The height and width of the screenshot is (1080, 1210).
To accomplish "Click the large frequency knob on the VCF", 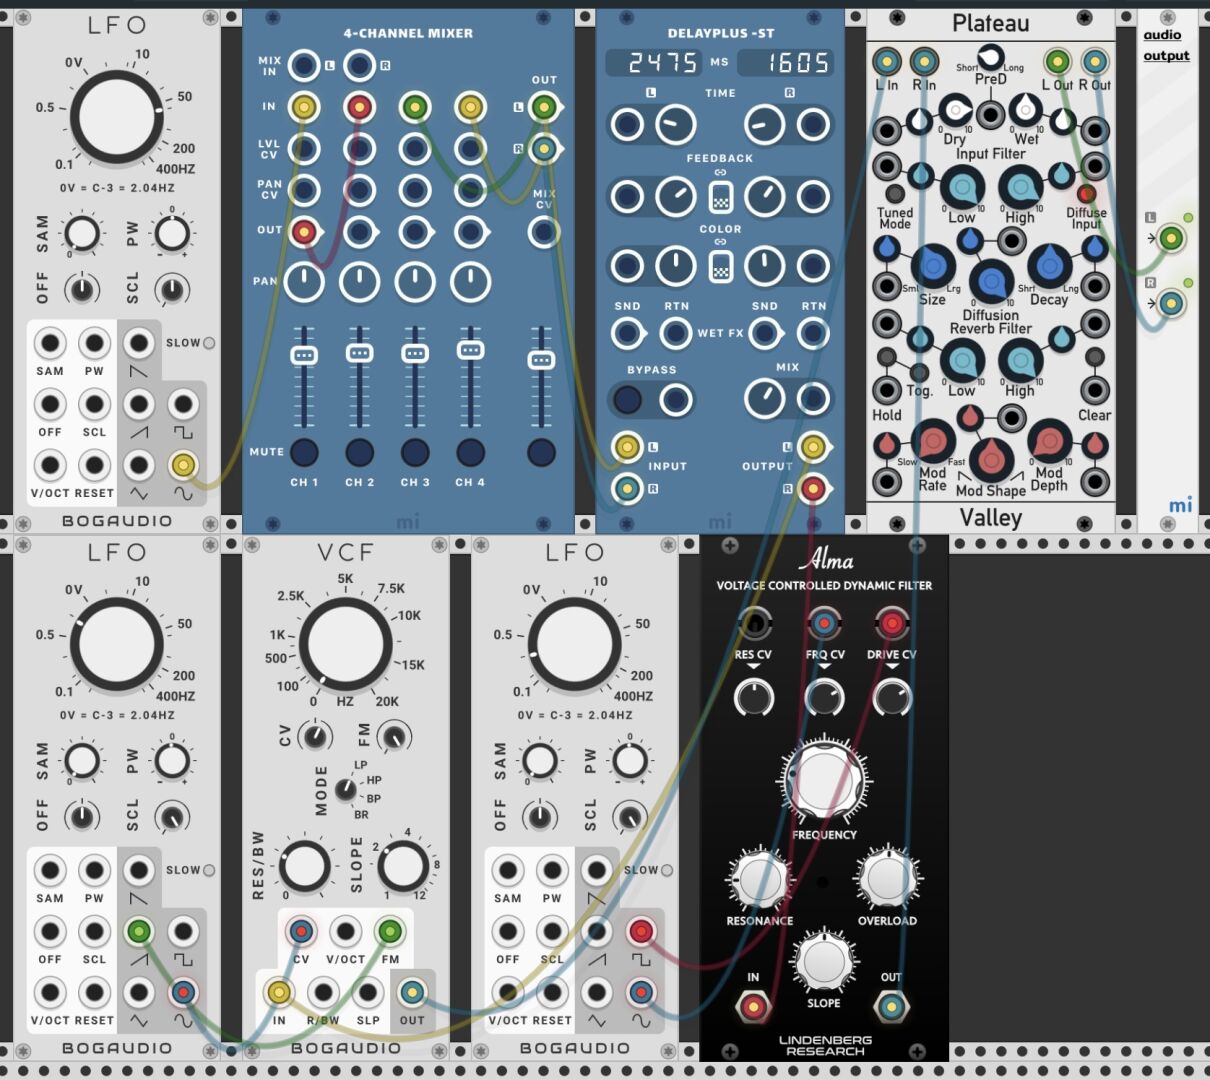I will (345, 643).
